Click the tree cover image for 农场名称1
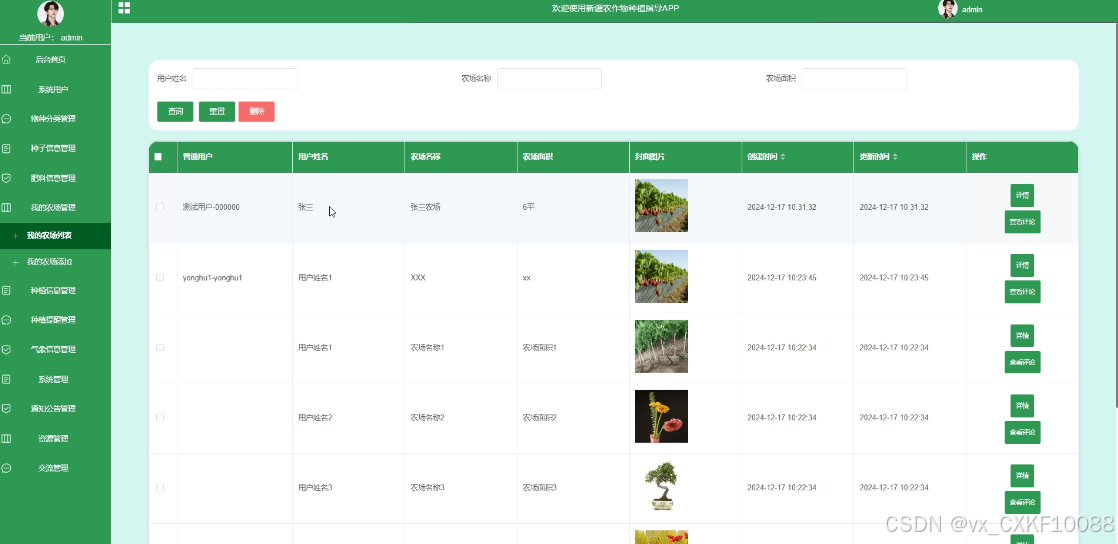1118x544 pixels. 661,346
